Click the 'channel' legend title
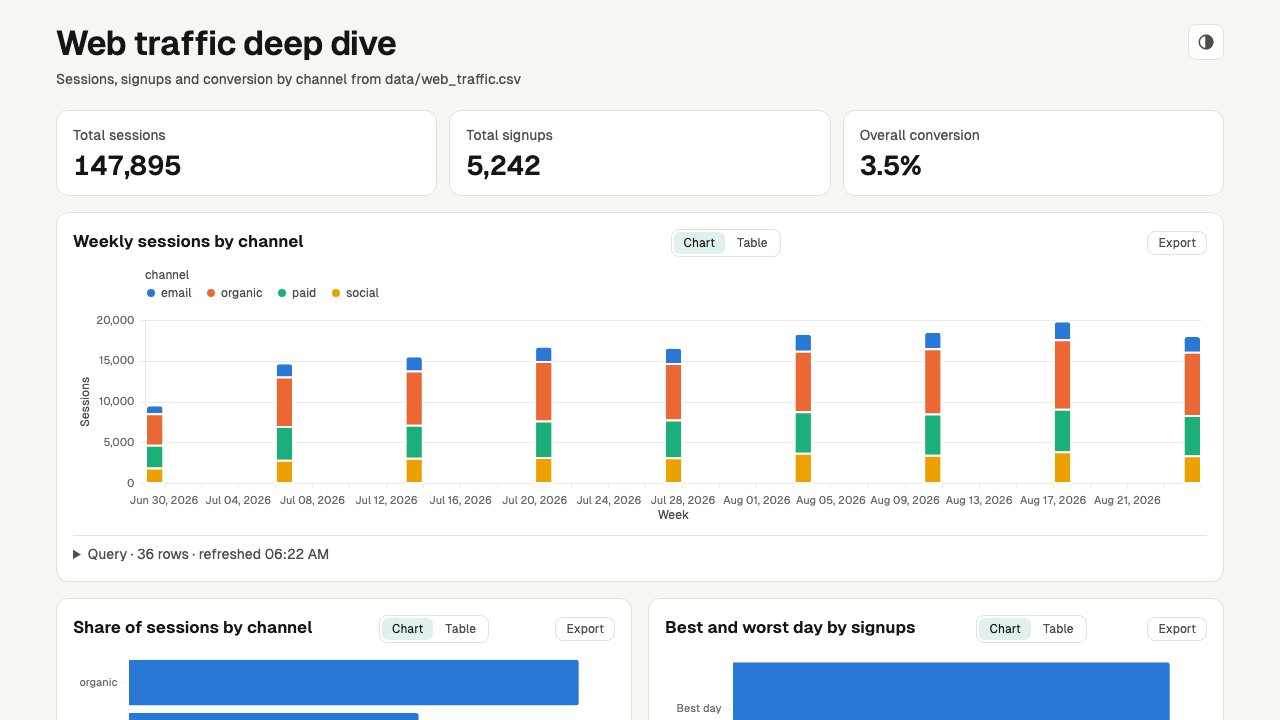1280x720 pixels. [167, 275]
